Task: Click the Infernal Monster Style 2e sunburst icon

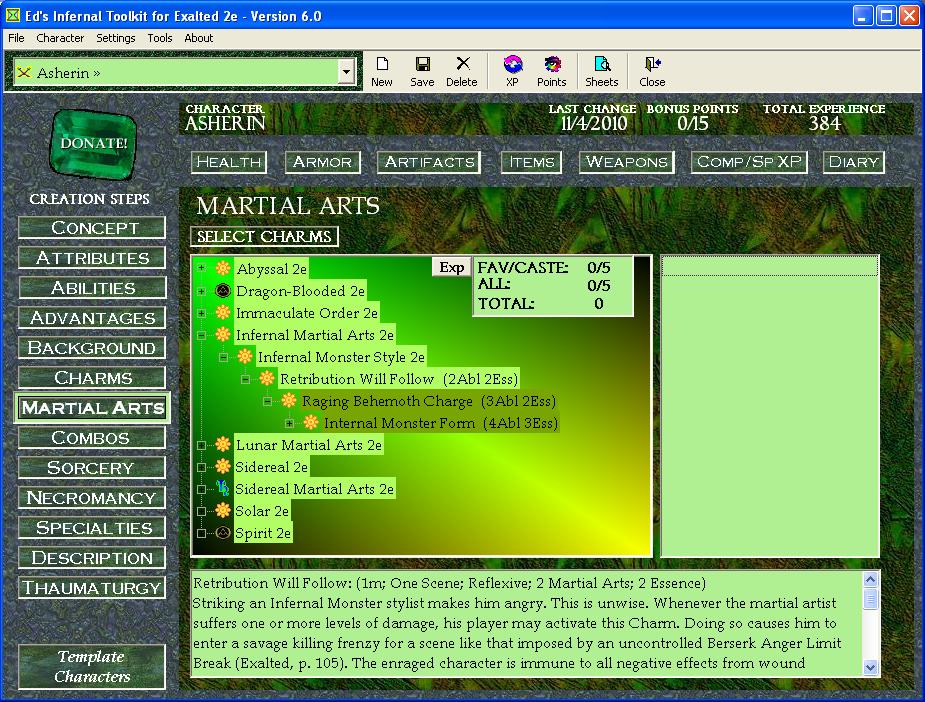Action: pyautogui.click(x=245, y=356)
